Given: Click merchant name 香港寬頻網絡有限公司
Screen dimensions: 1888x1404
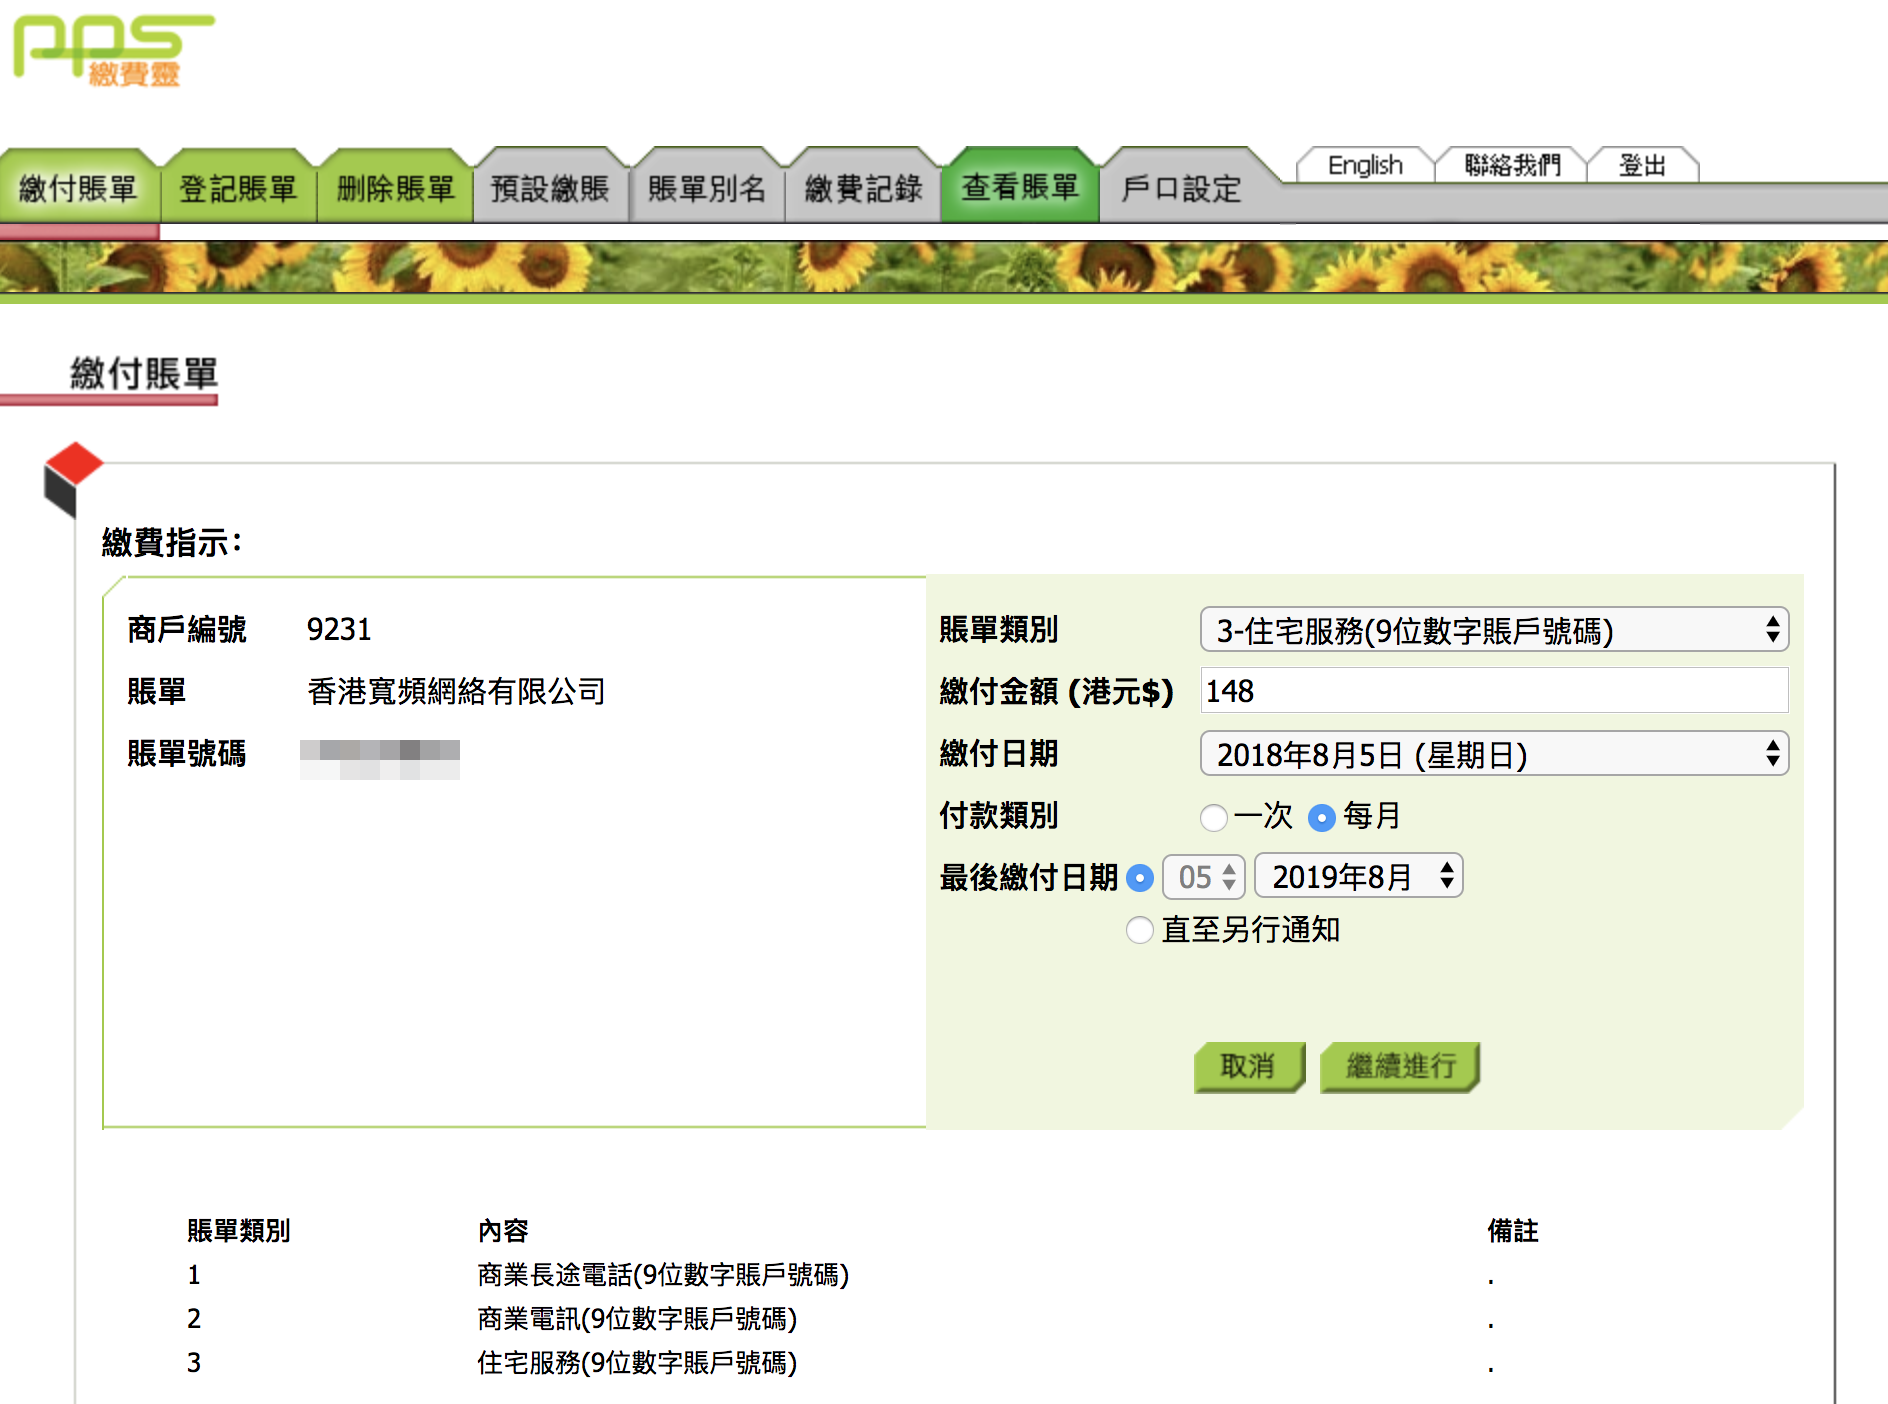Looking at the screenshot, I should [456, 691].
